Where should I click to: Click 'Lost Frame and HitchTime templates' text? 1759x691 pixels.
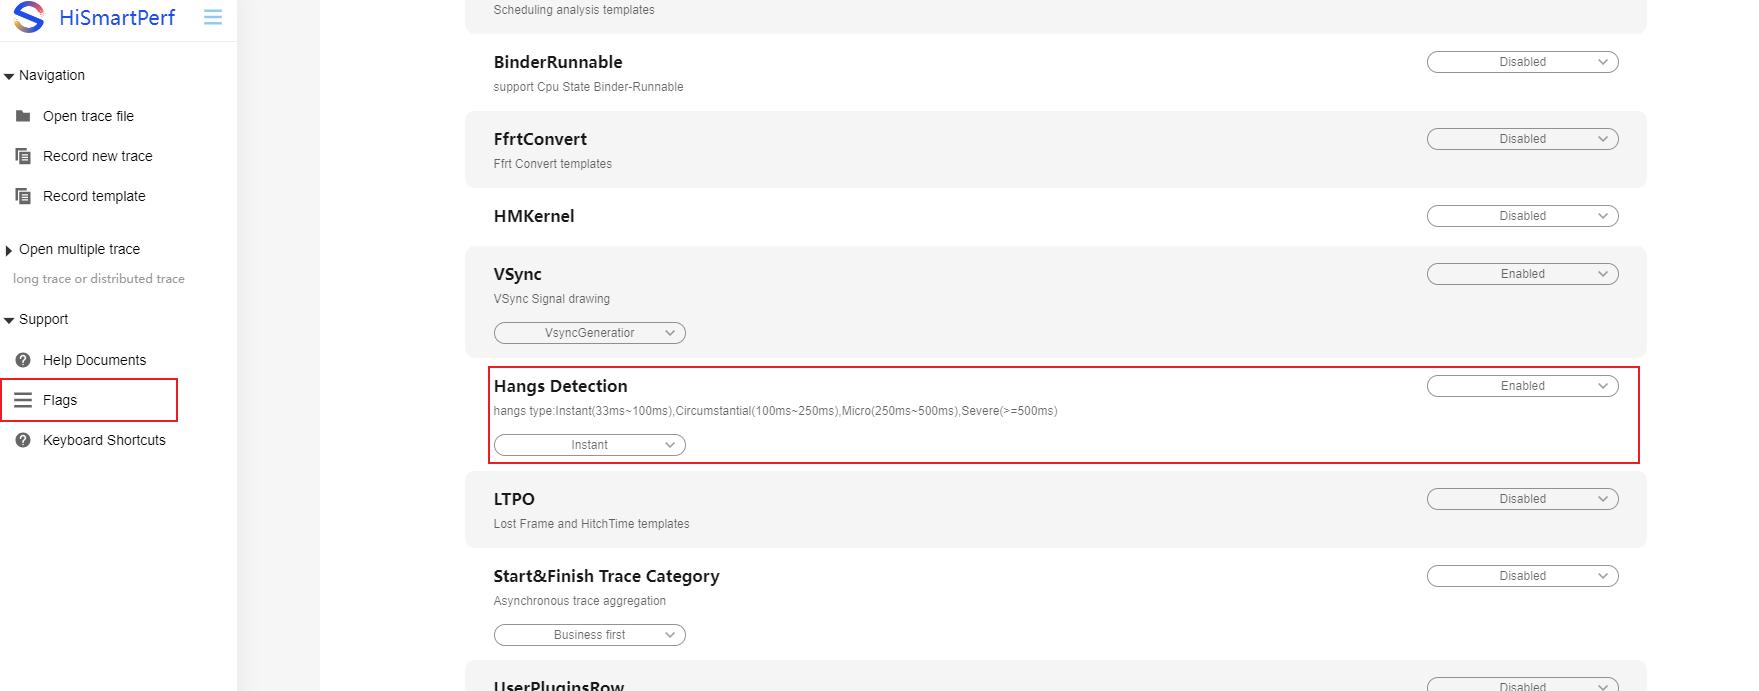pyautogui.click(x=591, y=524)
